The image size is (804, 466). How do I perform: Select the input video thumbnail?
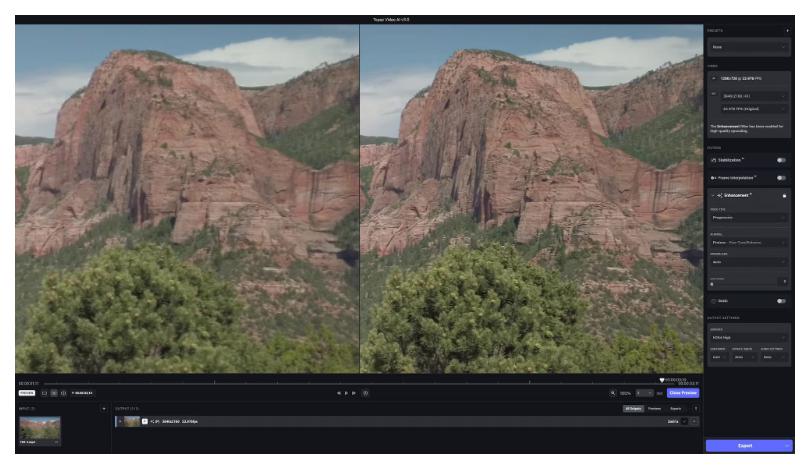point(40,429)
